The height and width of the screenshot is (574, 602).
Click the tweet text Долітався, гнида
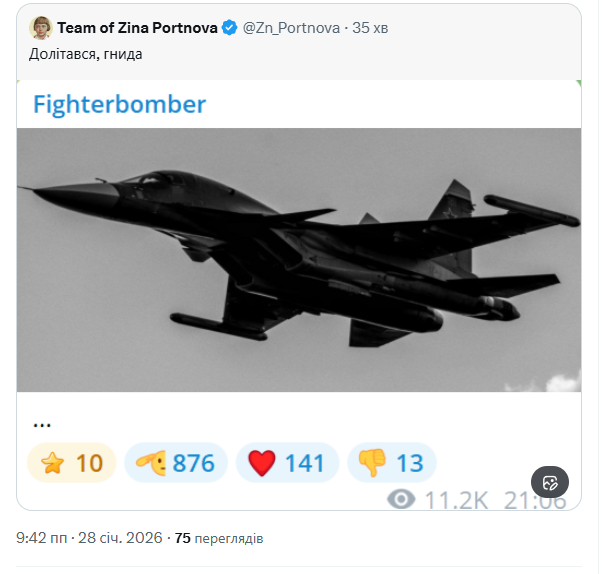pyautogui.click(x=86, y=53)
